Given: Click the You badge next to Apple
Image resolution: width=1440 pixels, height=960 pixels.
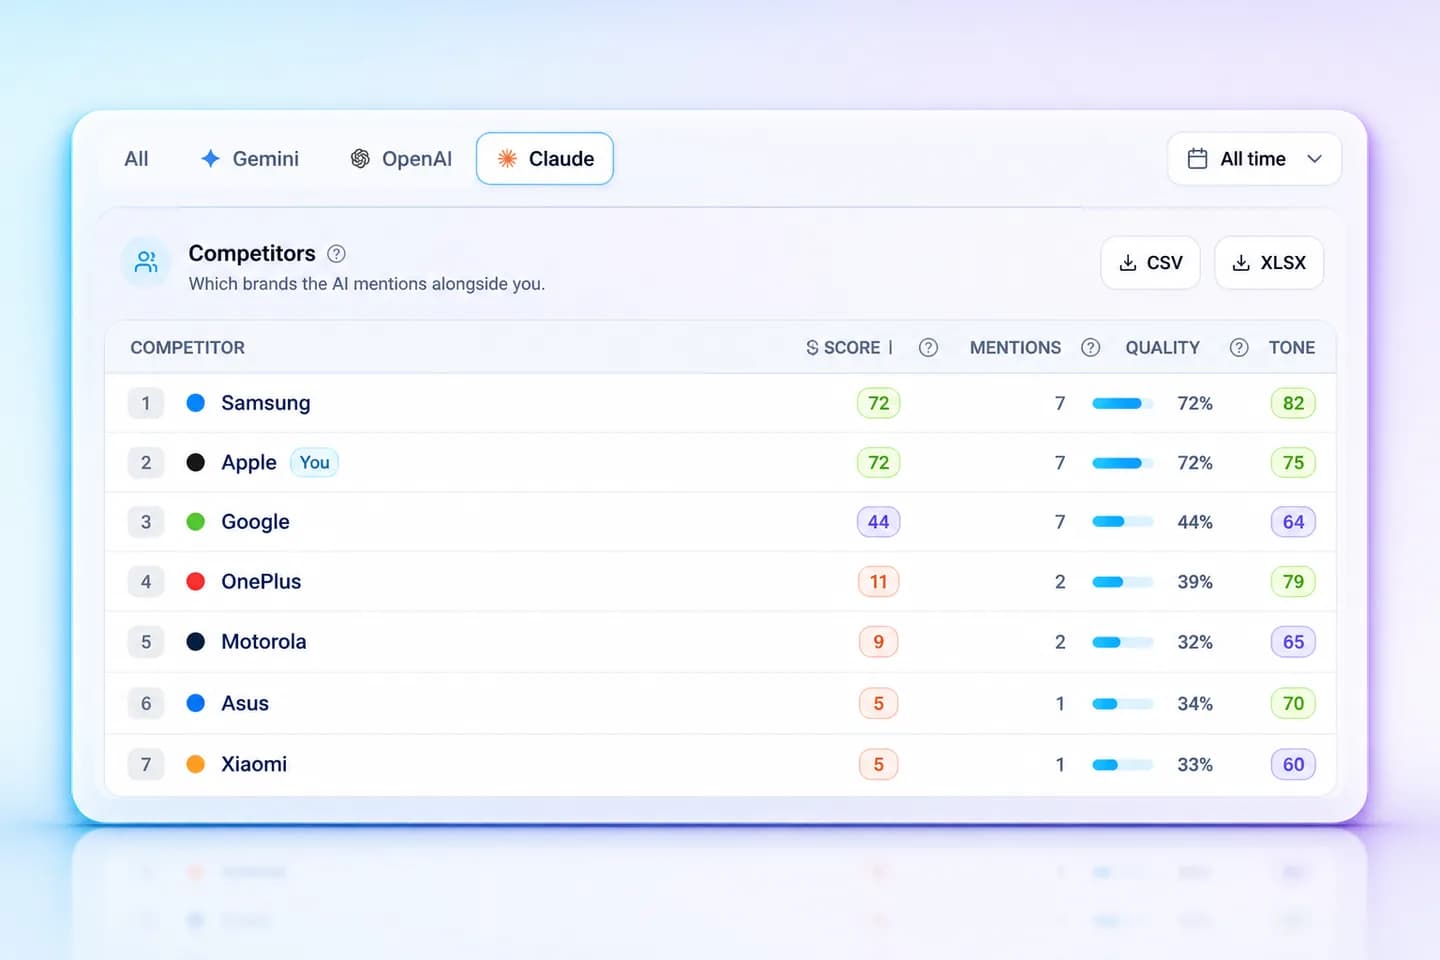Looking at the screenshot, I should [x=314, y=462].
